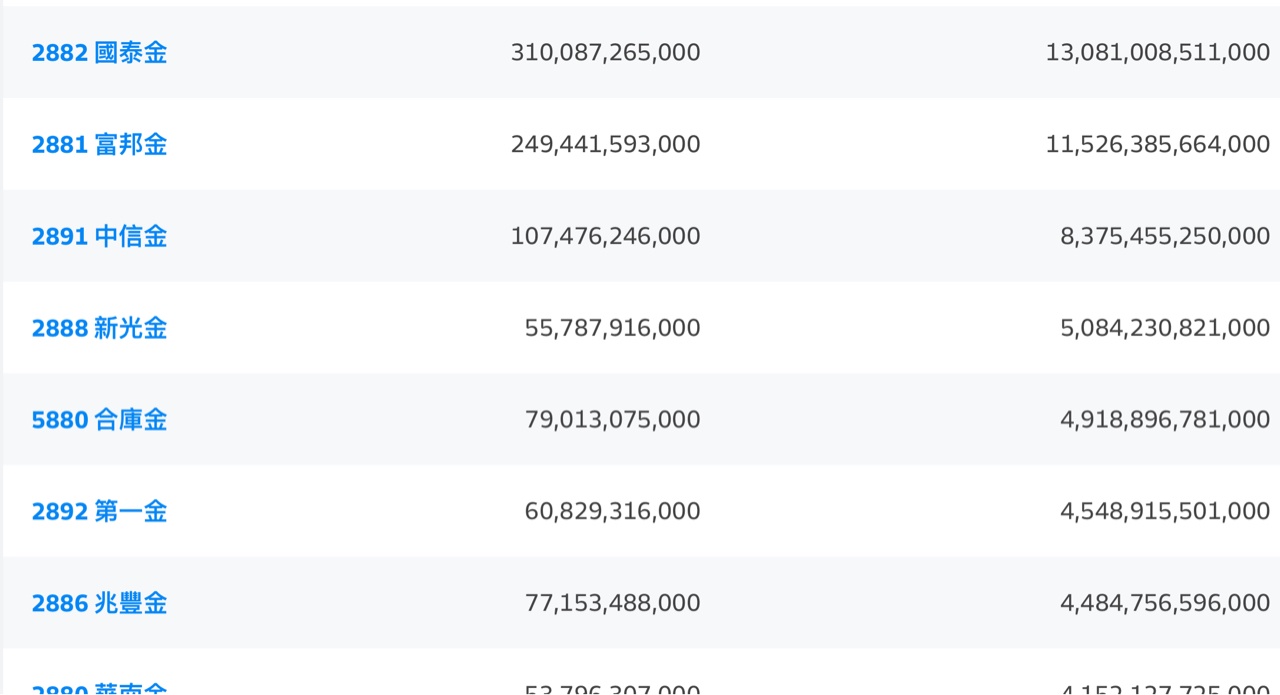1280x695 pixels.
Task: Click the value 13,081,008,511,000 in 國泰金 row
Action: [x=1157, y=53]
